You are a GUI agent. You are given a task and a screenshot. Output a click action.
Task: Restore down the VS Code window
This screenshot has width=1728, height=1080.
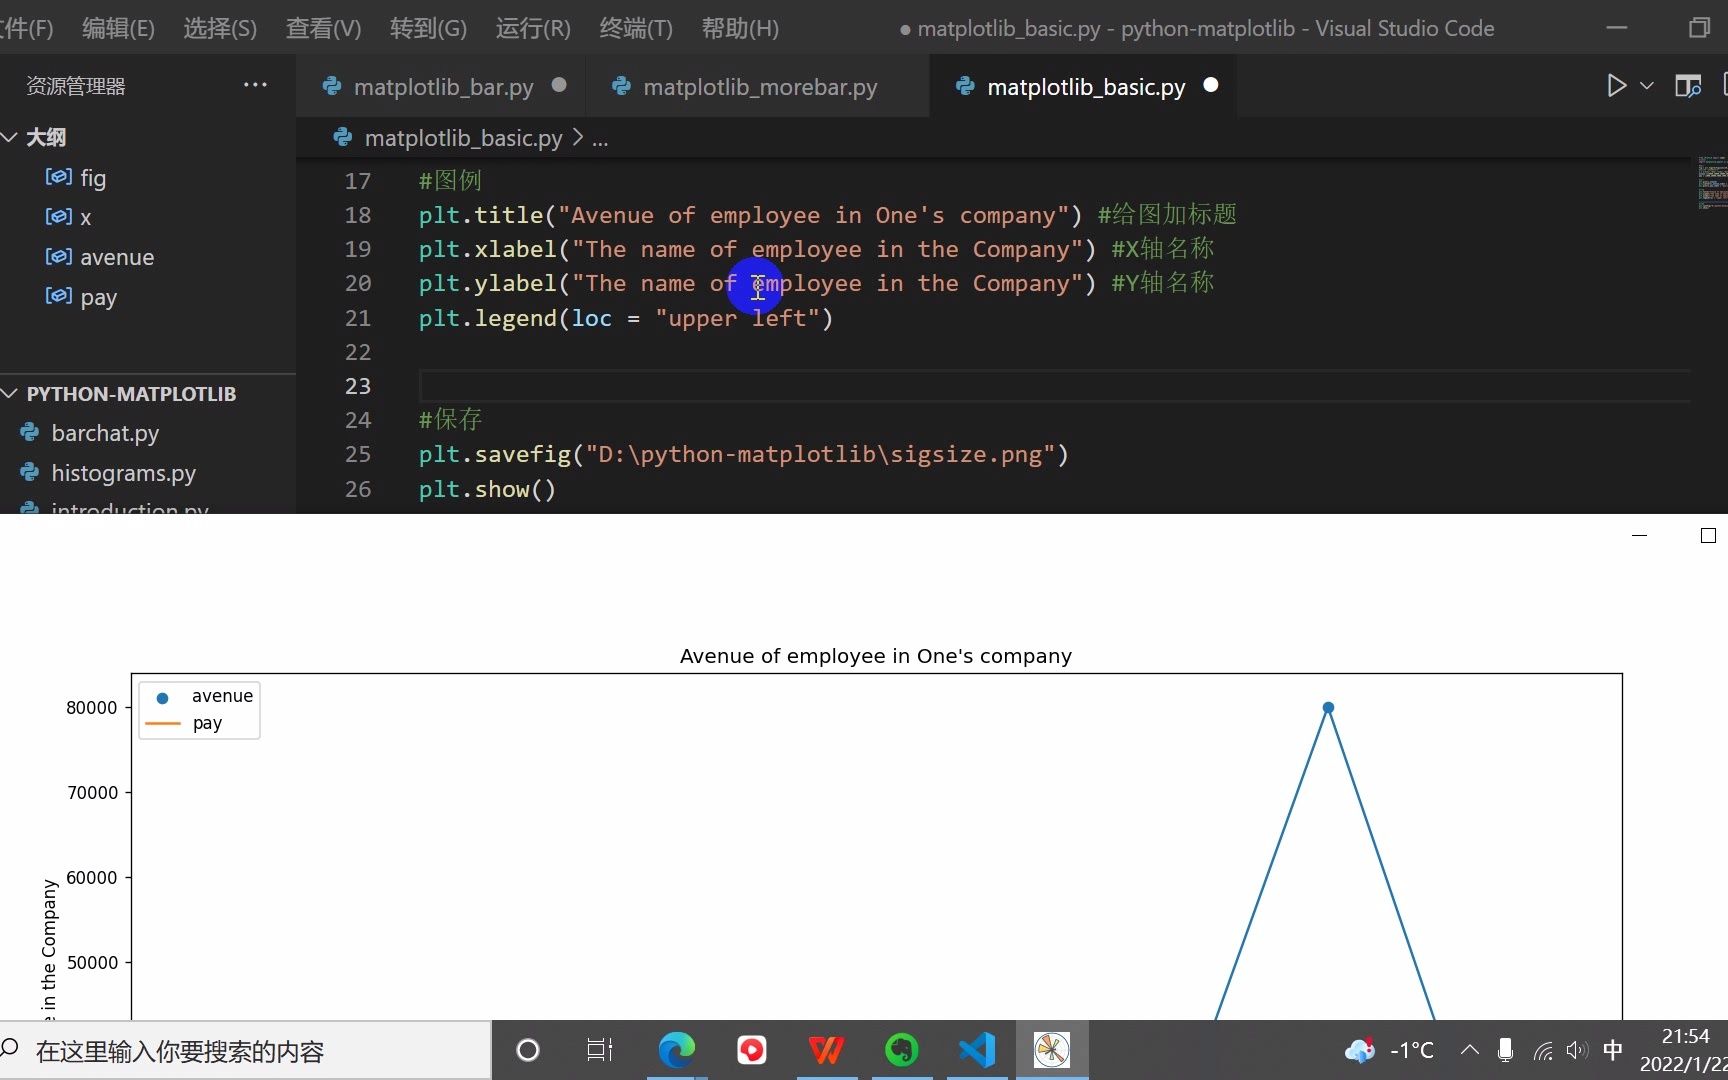1699,28
